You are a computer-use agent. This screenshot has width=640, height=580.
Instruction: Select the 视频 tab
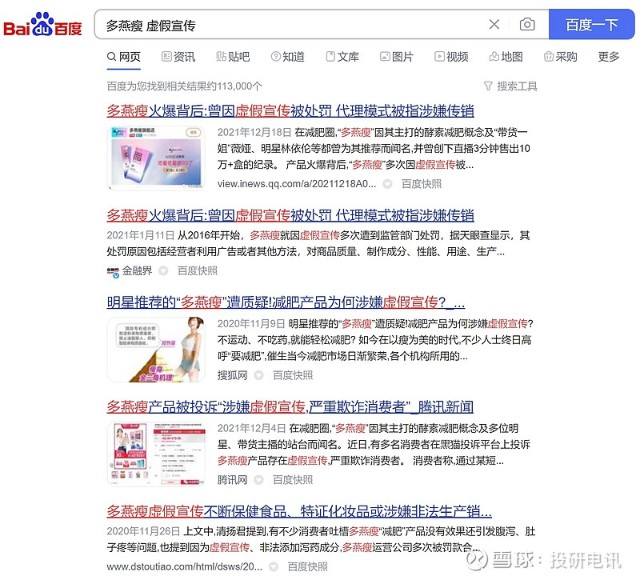click(451, 57)
